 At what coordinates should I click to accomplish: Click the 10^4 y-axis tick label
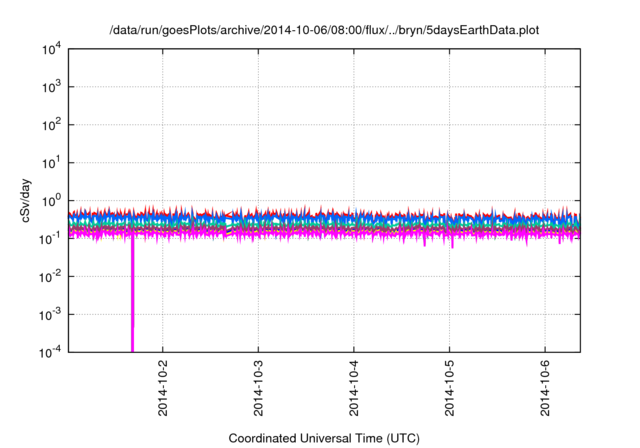pyautogui.click(x=51, y=50)
